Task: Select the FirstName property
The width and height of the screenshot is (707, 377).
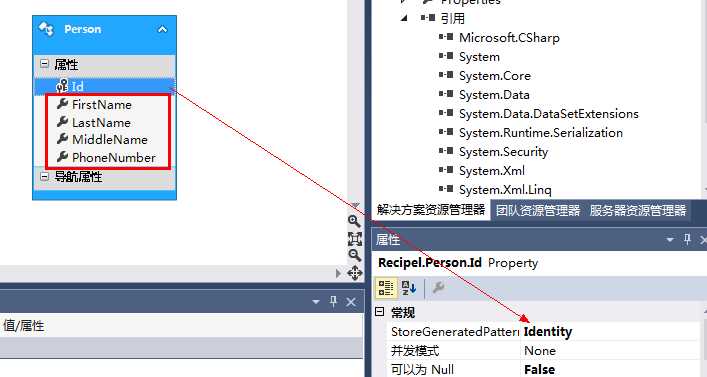Action: point(102,105)
